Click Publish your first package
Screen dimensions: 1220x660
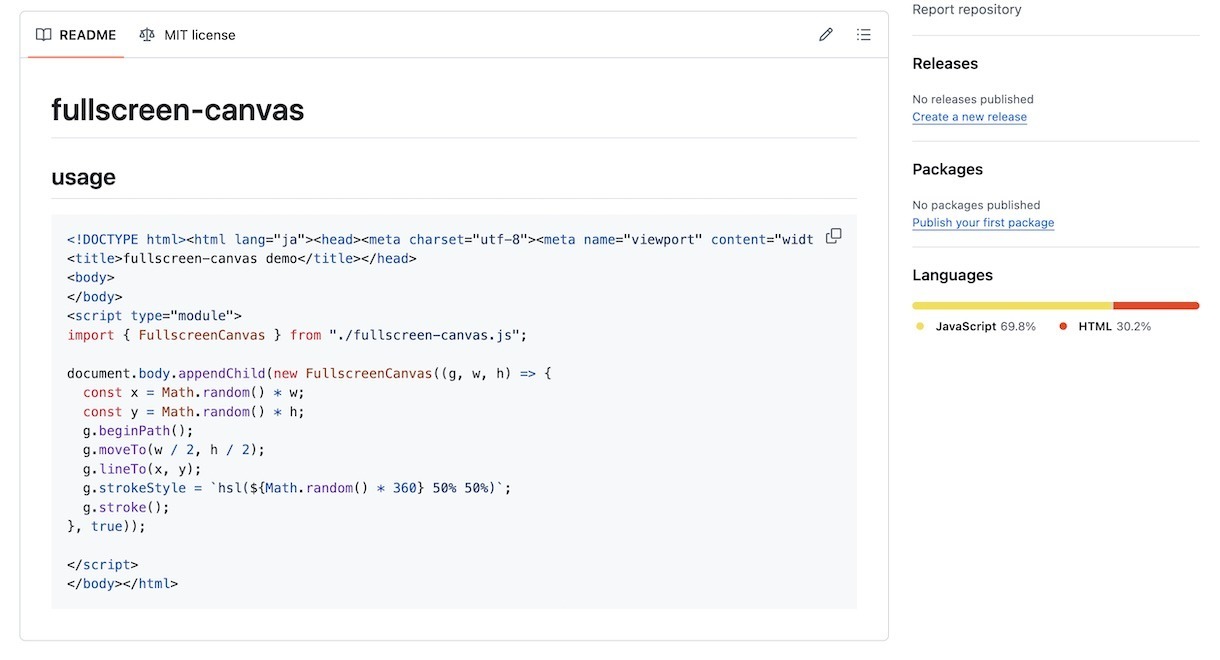click(983, 223)
